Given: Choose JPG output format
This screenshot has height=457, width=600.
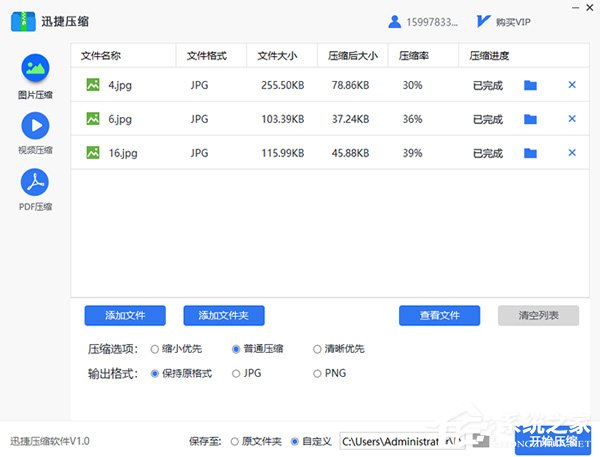Looking at the screenshot, I should (236, 374).
